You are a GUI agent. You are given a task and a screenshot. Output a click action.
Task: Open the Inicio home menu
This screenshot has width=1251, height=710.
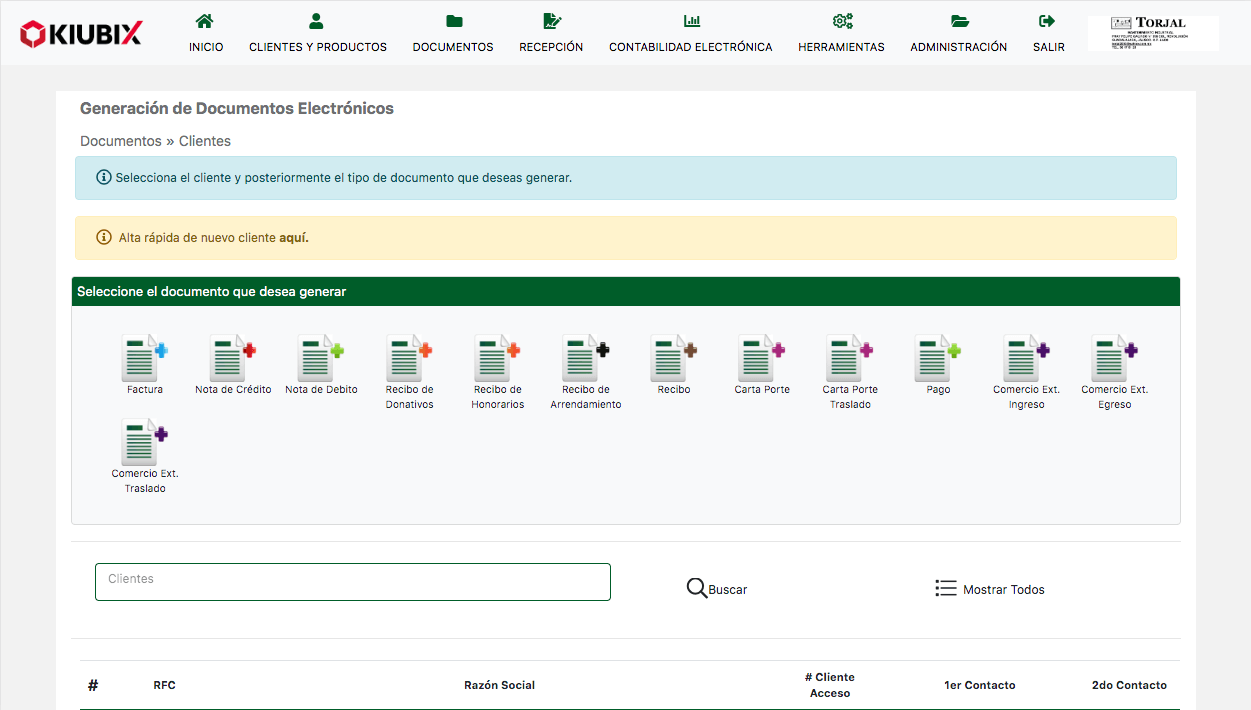tap(206, 33)
